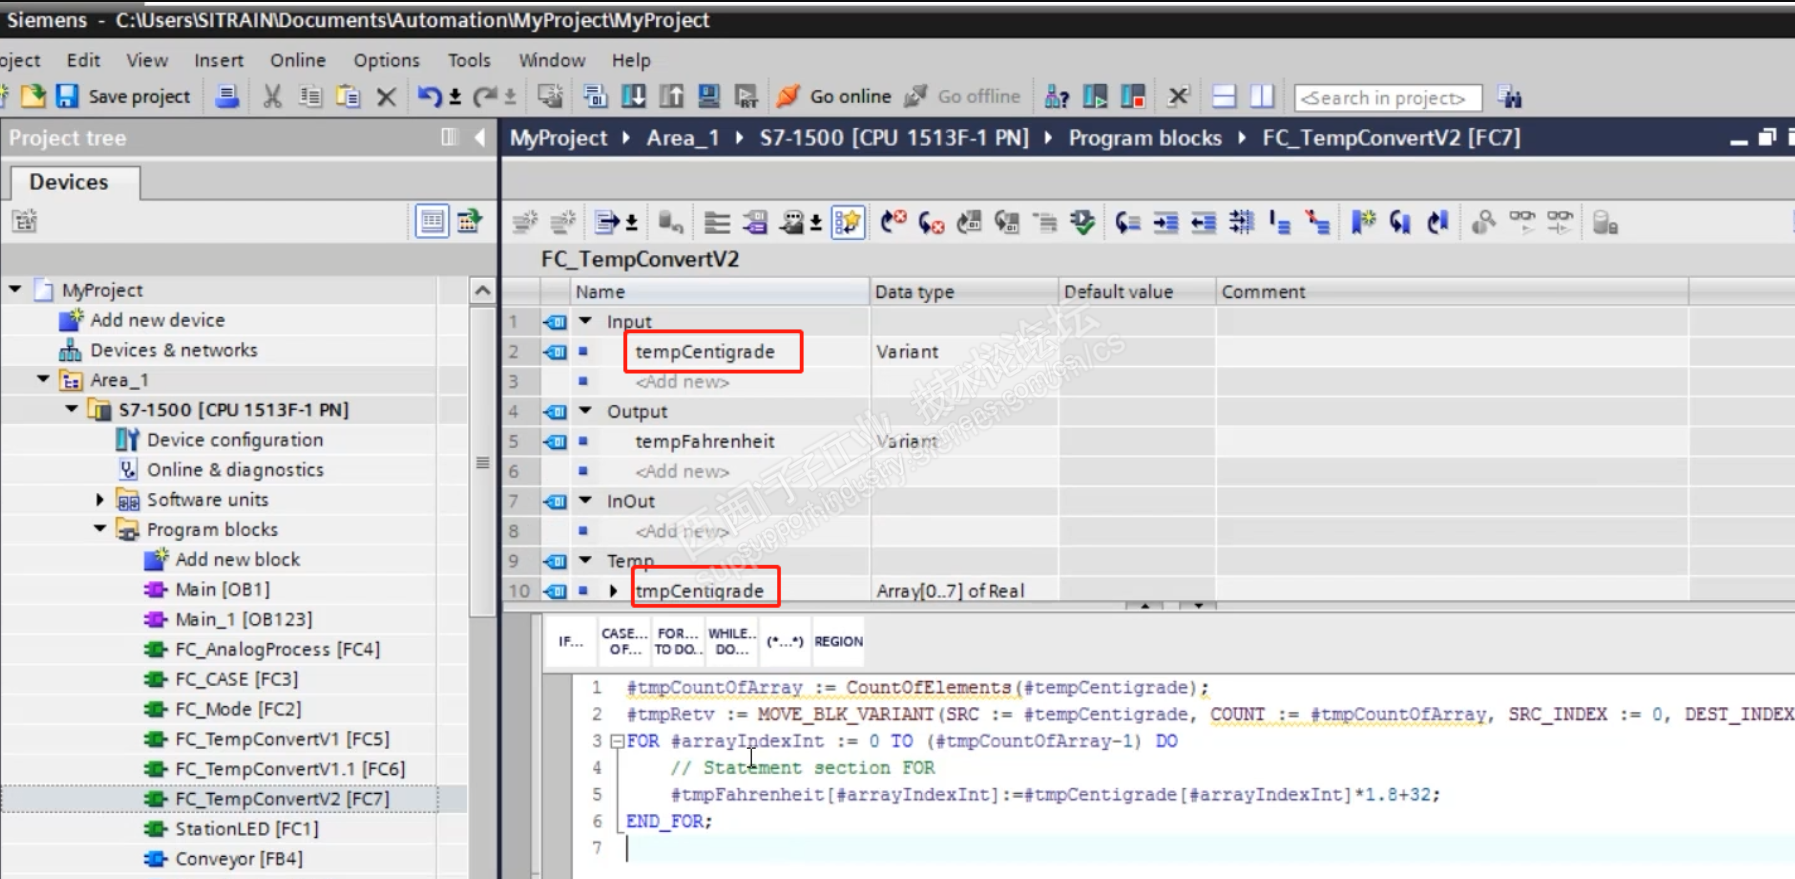Expand the Software units node
Screen dimensions: 1795x879
click(100, 499)
